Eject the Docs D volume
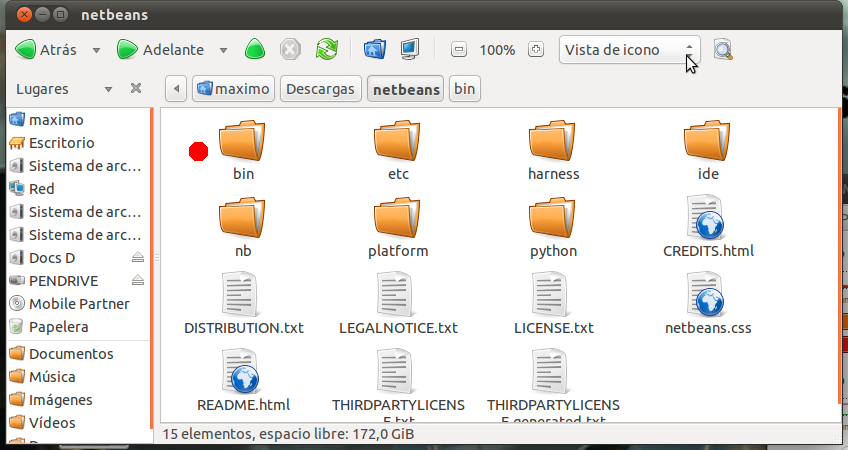848x450 pixels. [x=138, y=257]
